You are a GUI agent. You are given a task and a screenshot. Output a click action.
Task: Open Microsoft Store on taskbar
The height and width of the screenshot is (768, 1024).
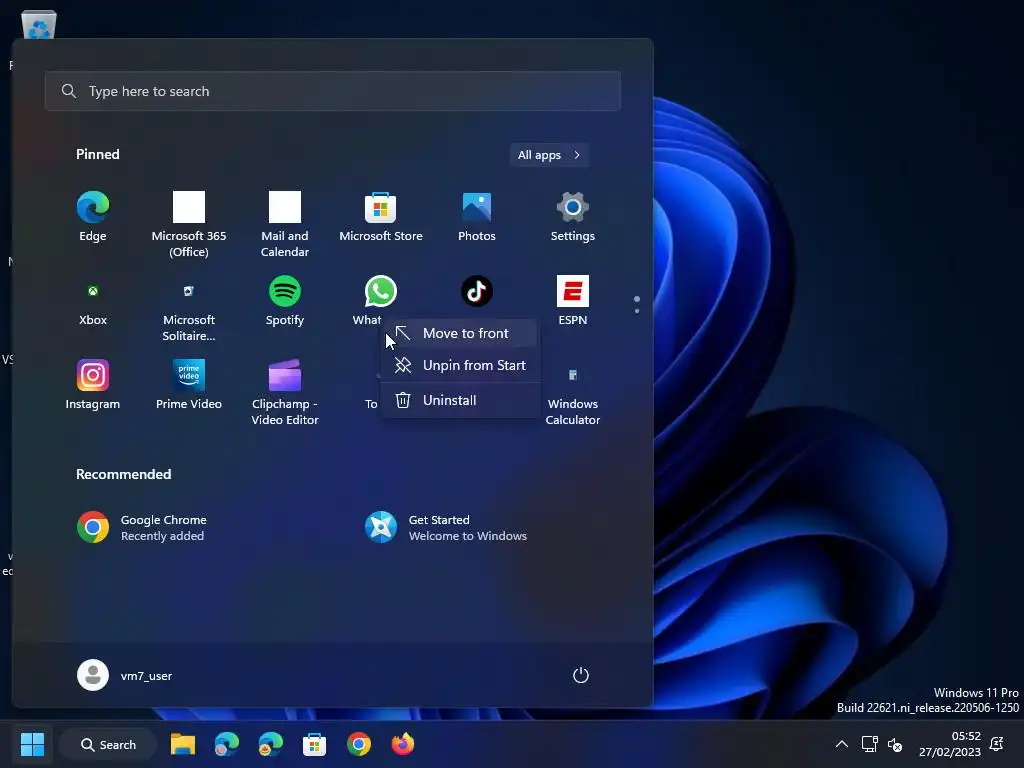click(x=314, y=744)
